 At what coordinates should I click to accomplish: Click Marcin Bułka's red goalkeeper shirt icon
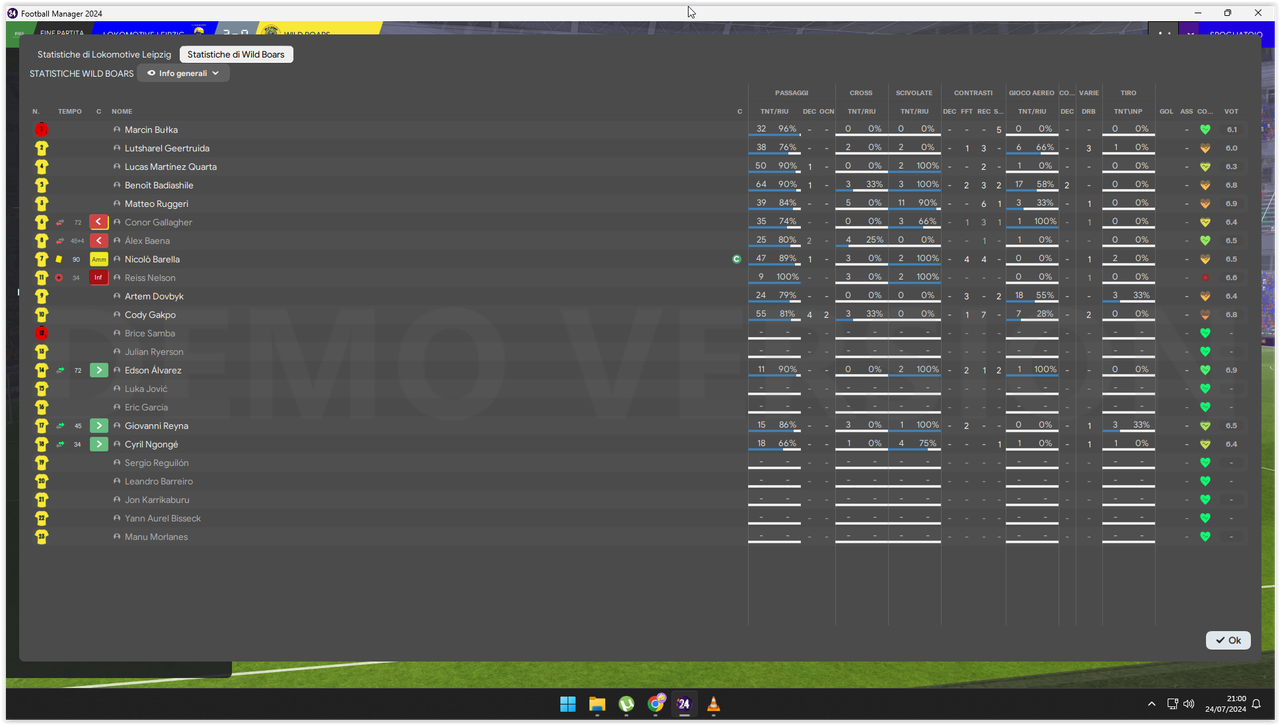click(x=41, y=130)
